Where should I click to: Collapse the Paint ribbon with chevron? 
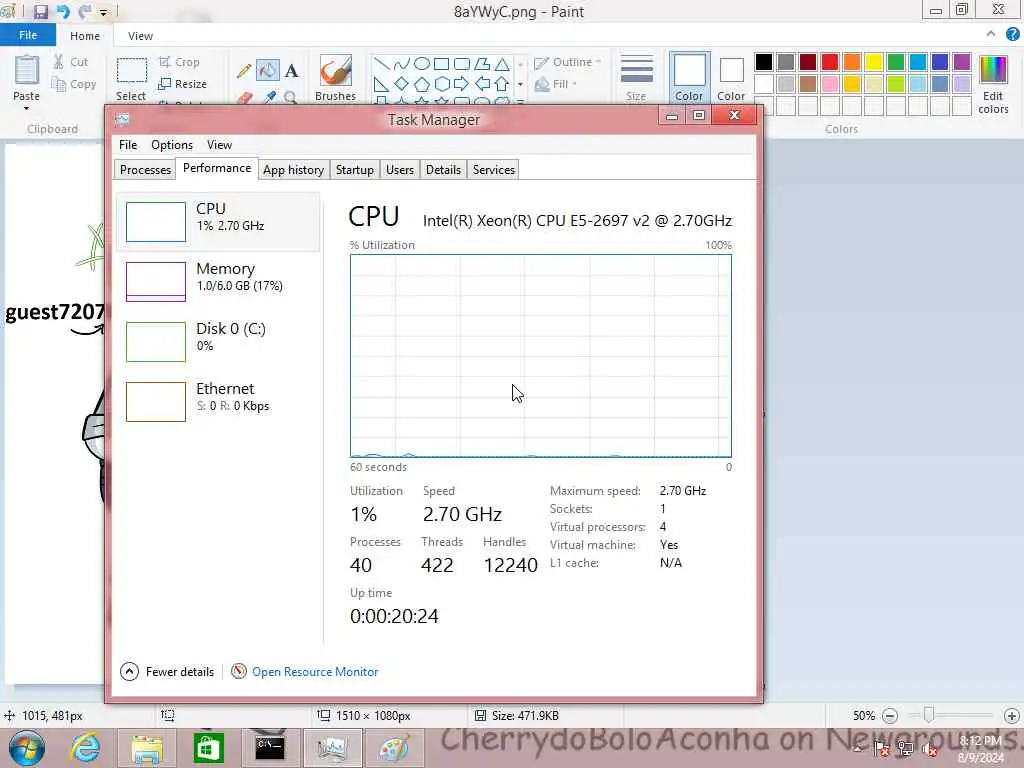coord(991,34)
